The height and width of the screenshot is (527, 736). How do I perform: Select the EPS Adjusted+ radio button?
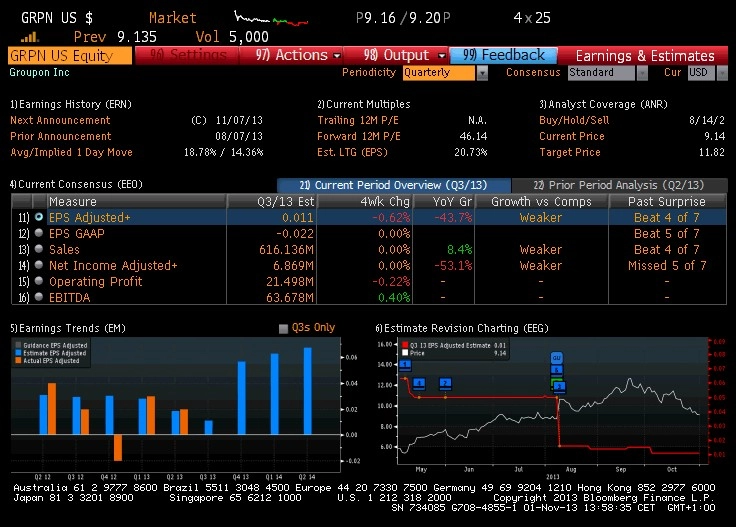coord(39,217)
